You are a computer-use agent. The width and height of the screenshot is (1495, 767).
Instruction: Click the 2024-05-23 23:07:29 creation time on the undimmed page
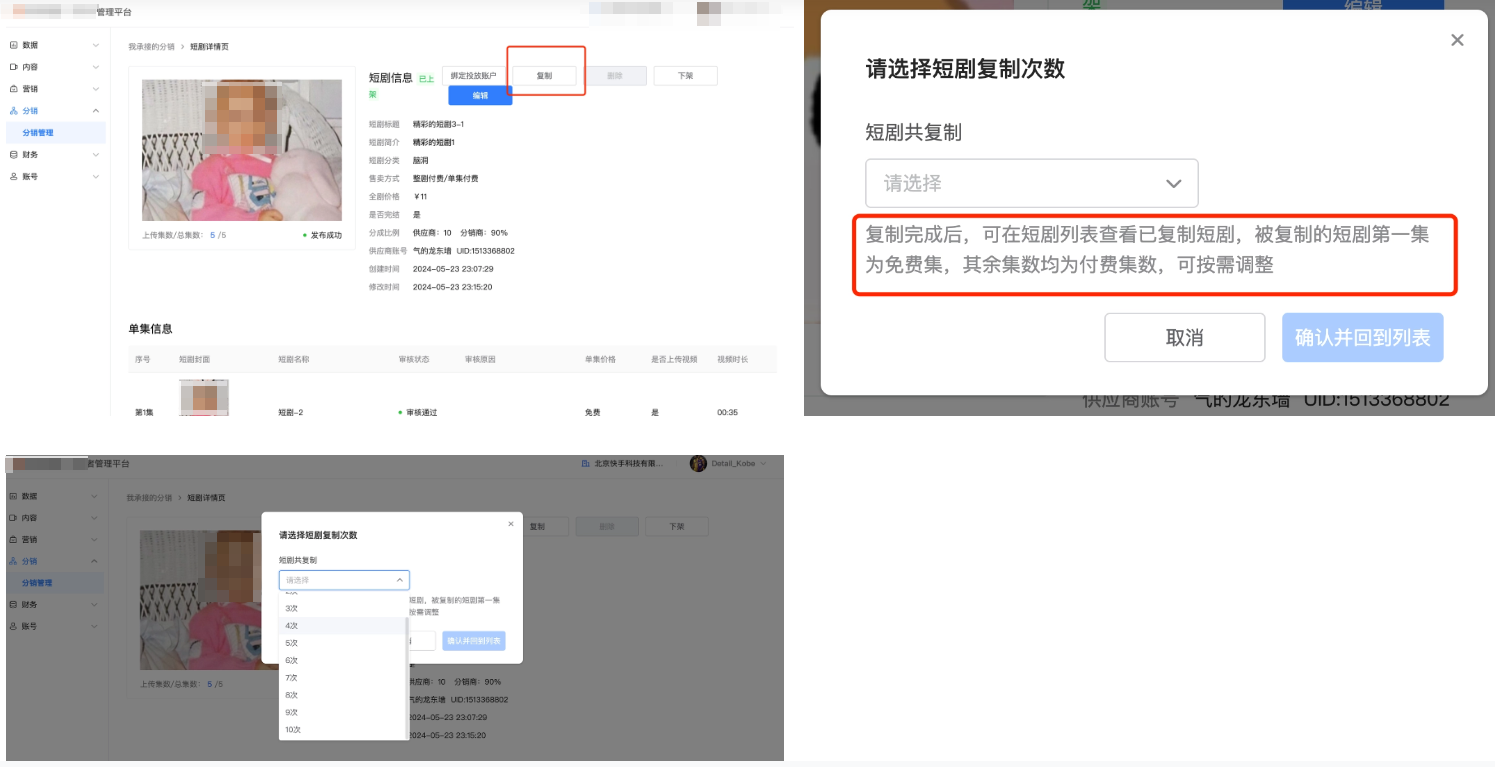tap(453, 269)
